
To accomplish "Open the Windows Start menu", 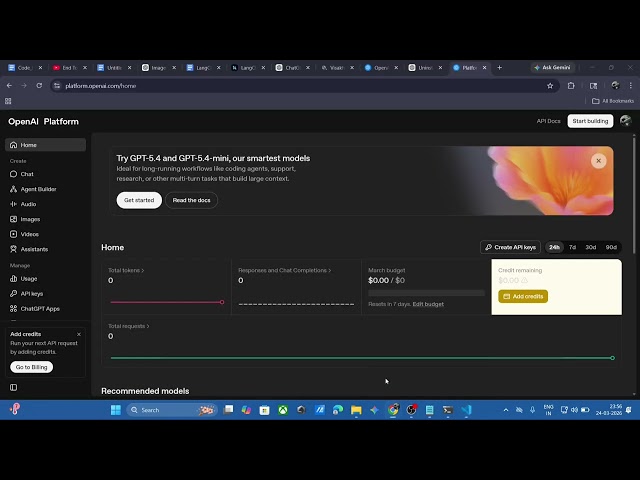I will [116, 410].
